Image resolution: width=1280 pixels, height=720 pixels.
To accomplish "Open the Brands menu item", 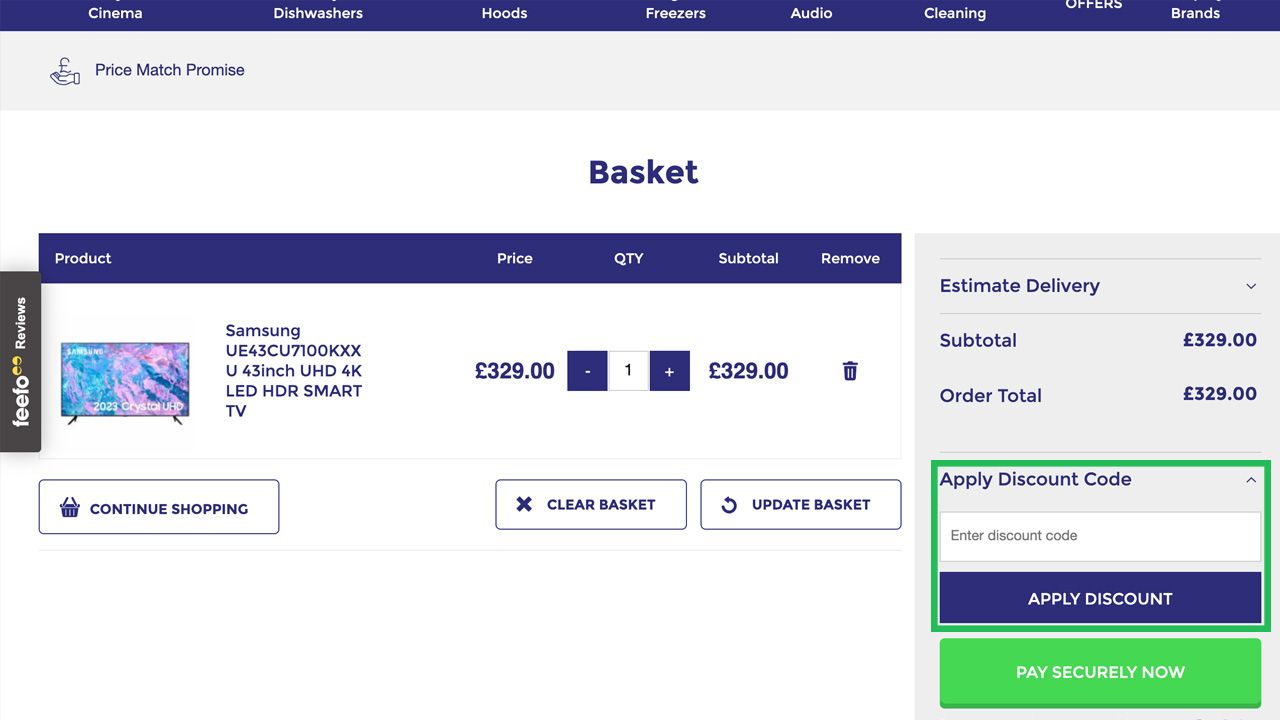I will 1195,13.
